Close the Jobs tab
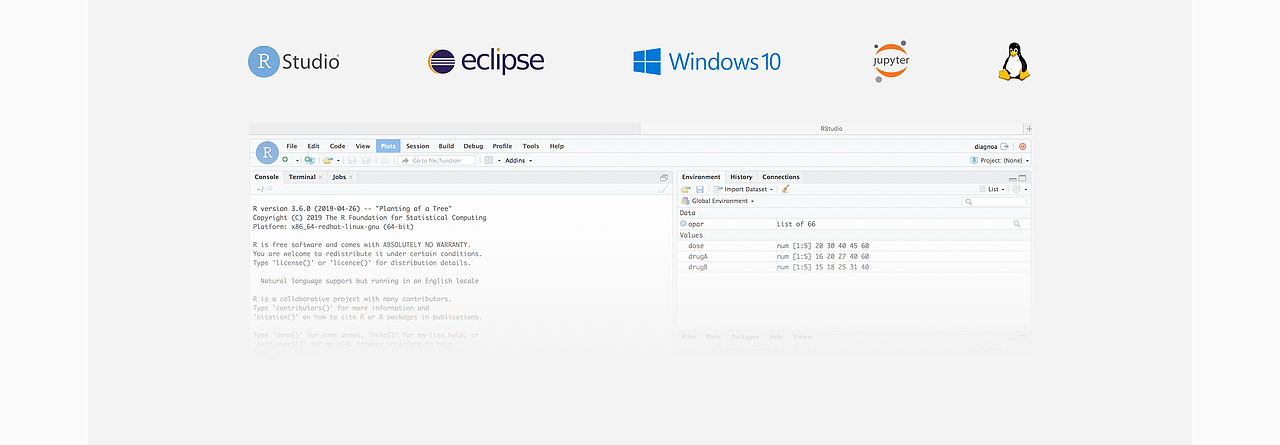The height and width of the screenshot is (445, 1280). point(350,177)
